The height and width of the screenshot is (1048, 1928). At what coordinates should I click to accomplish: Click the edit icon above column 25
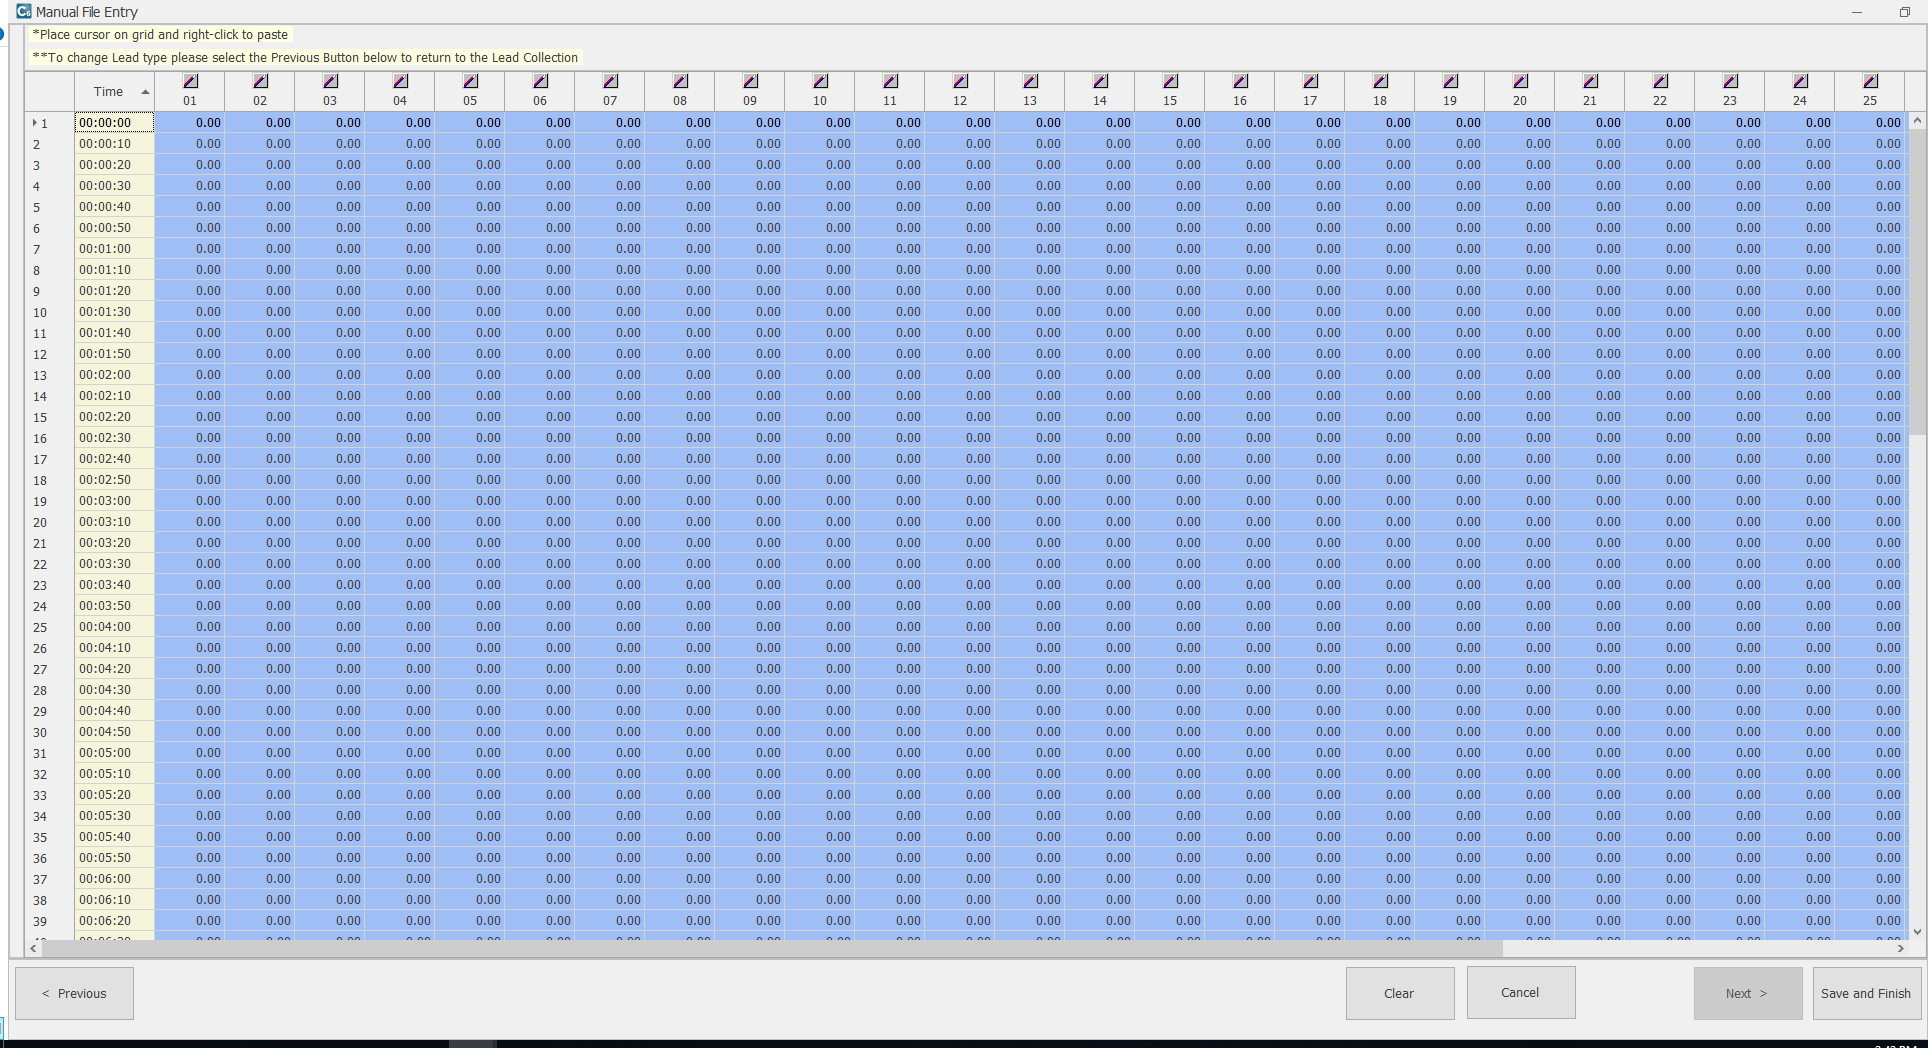pos(1870,81)
